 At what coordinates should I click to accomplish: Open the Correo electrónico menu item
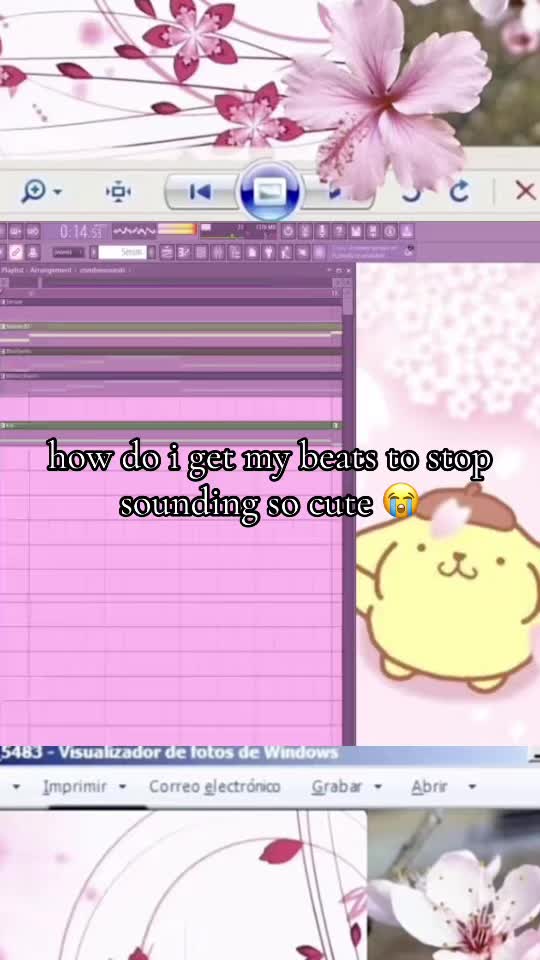214,787
